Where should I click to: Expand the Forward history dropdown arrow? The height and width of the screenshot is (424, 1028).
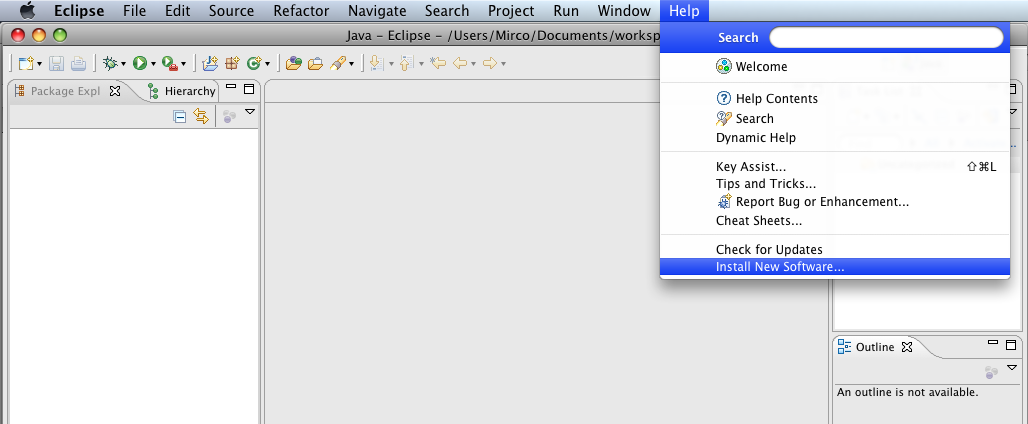coord(504,64)
